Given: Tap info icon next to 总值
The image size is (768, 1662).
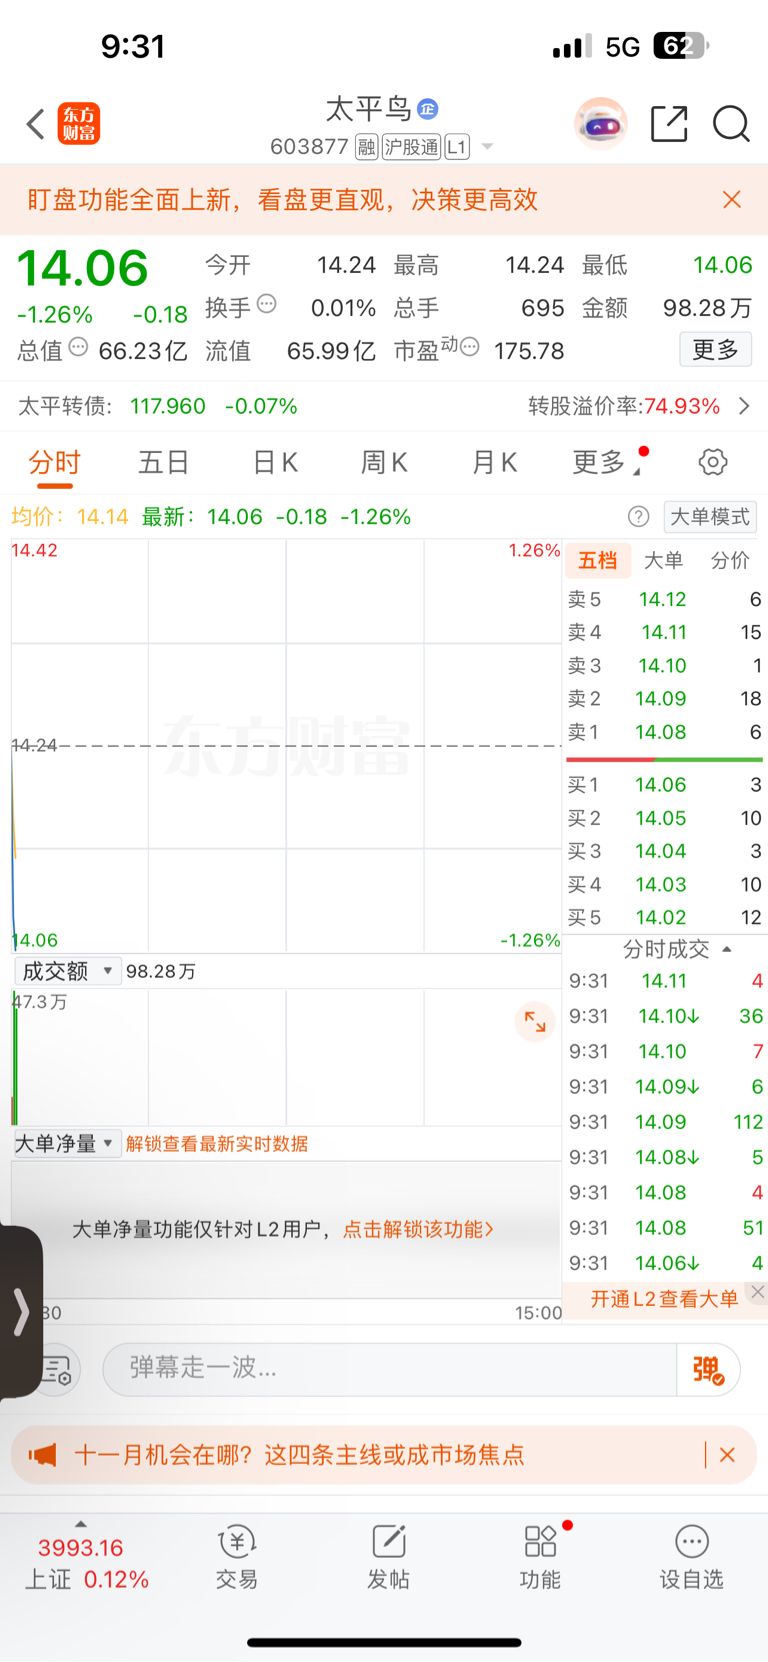Looking at the screenshot, I should [x=78, y=347].
